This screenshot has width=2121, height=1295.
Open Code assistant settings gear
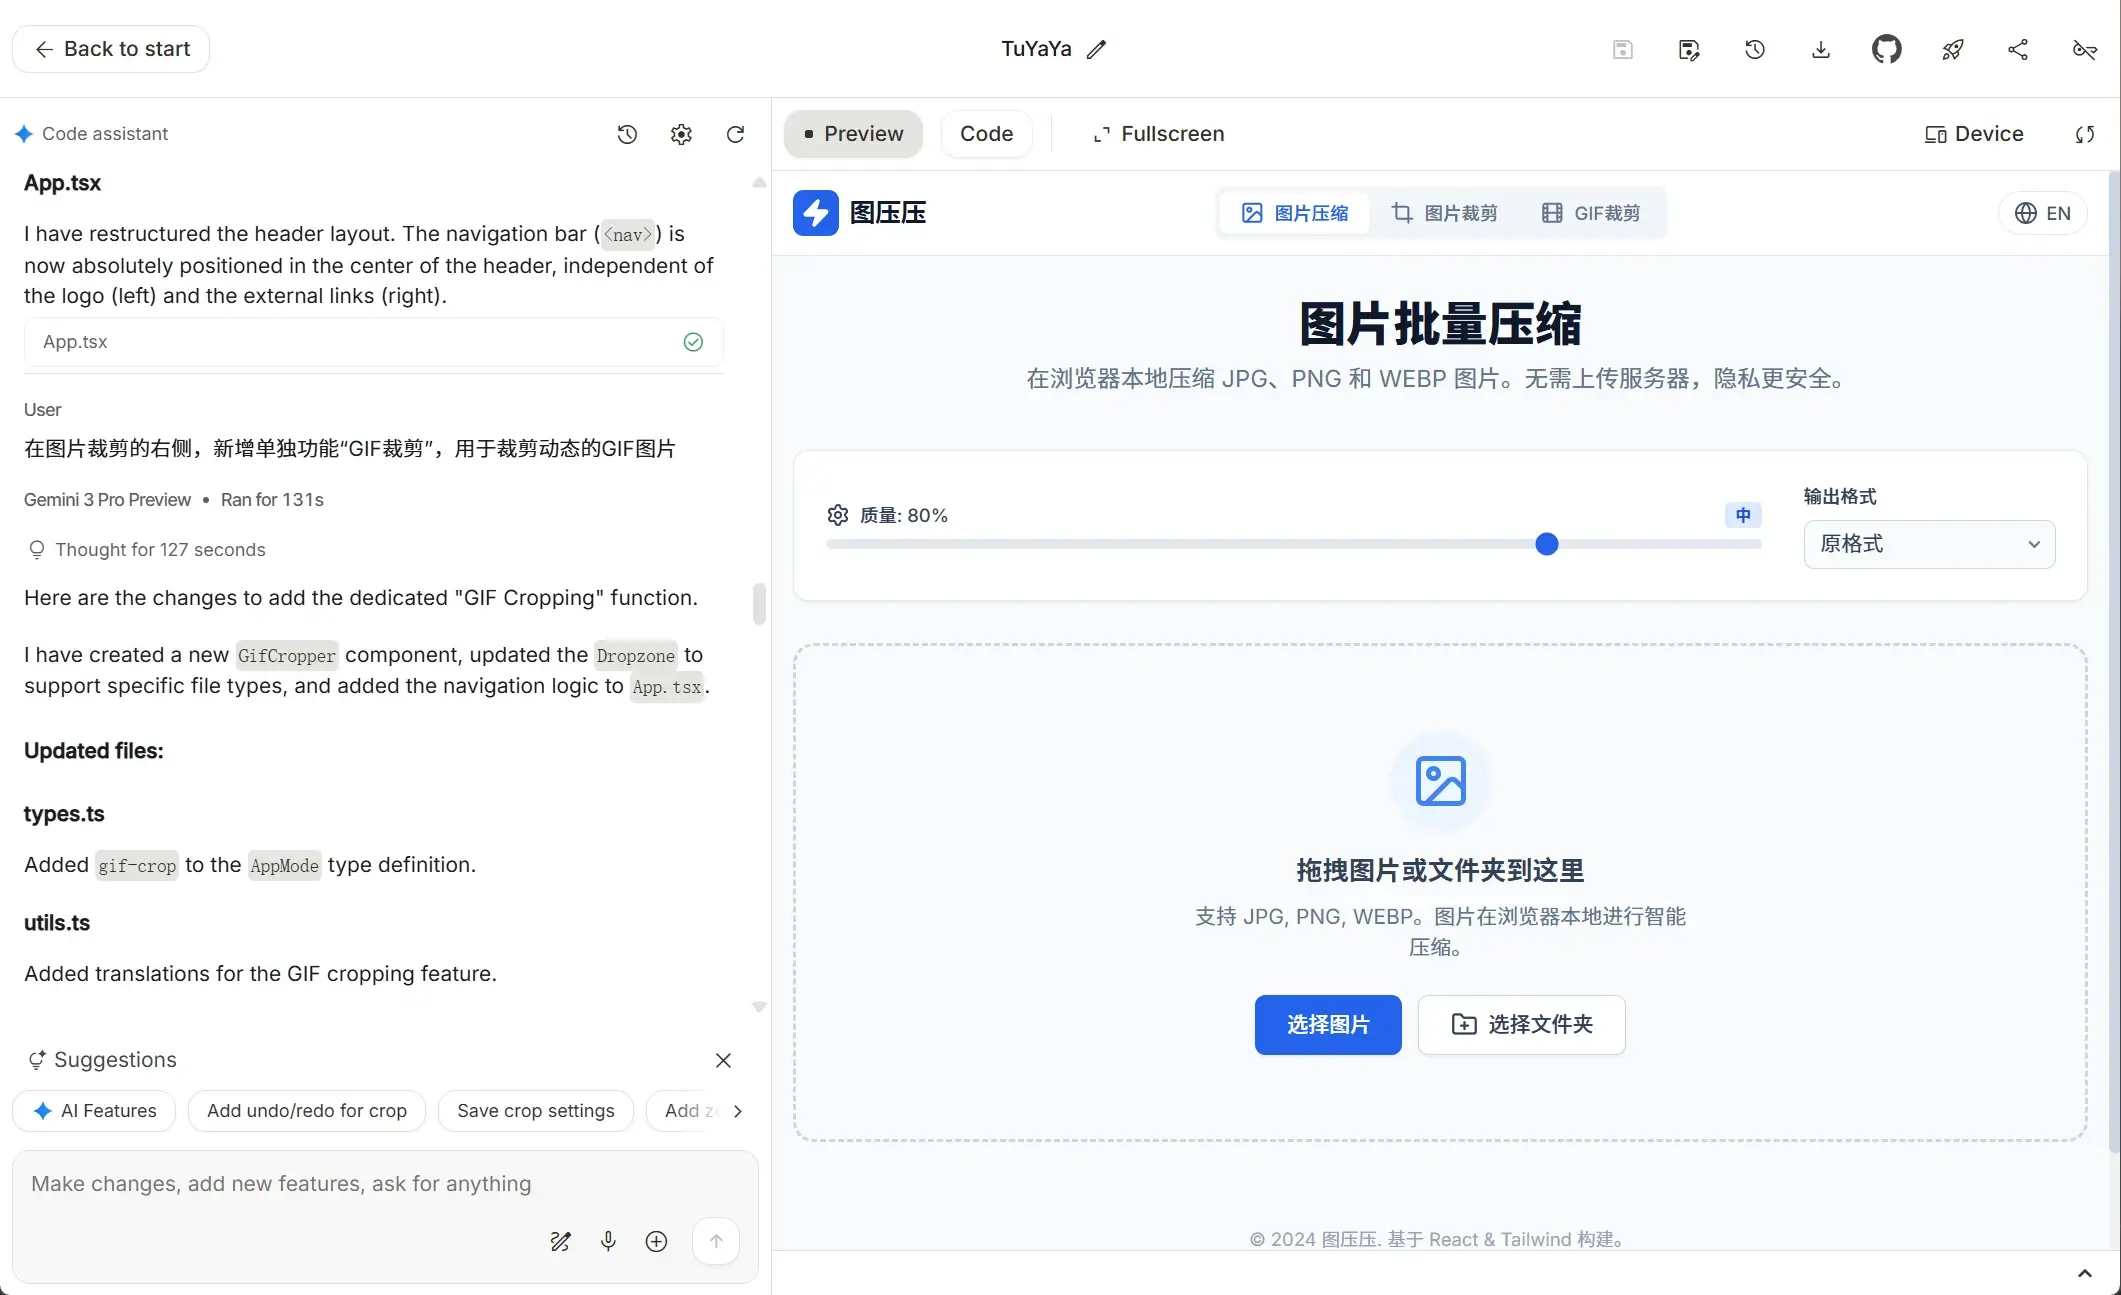tap(681, 134)
